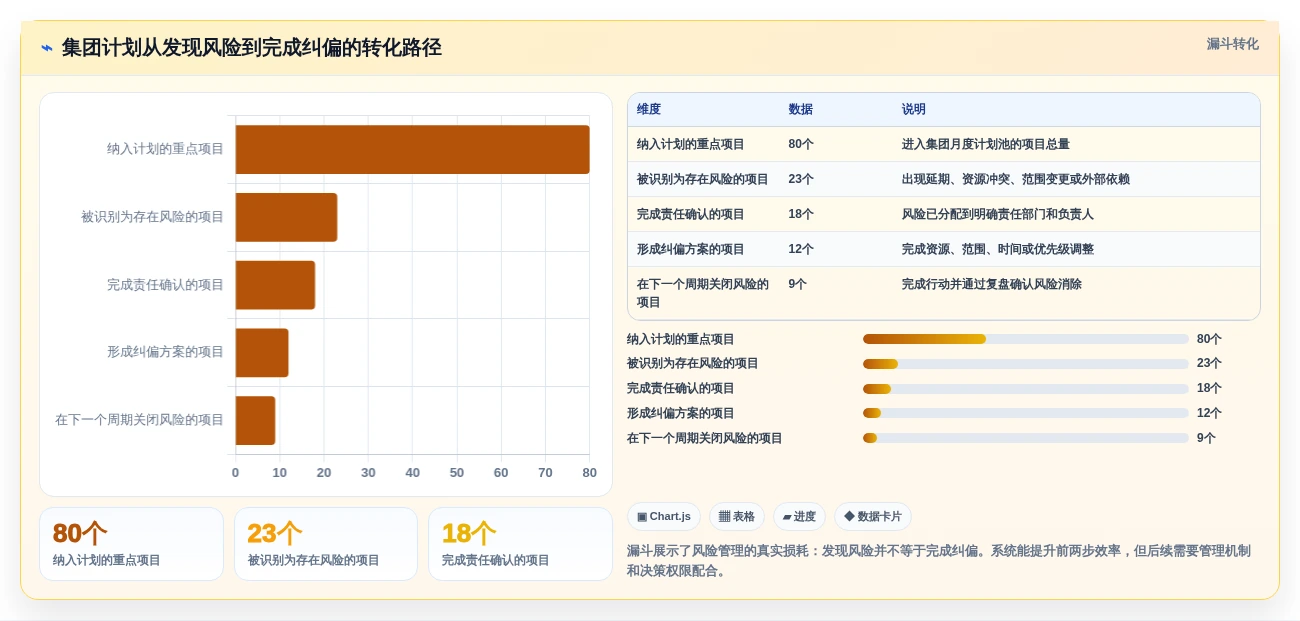1300x621 pixels.
Task: Click the 数据卡片 tag chip
Action: pyautogui.click(x=873, y=517)
